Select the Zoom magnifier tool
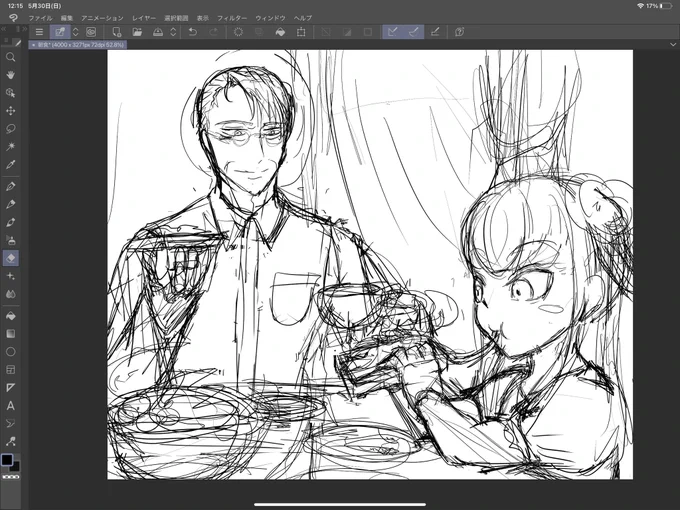 10,57
